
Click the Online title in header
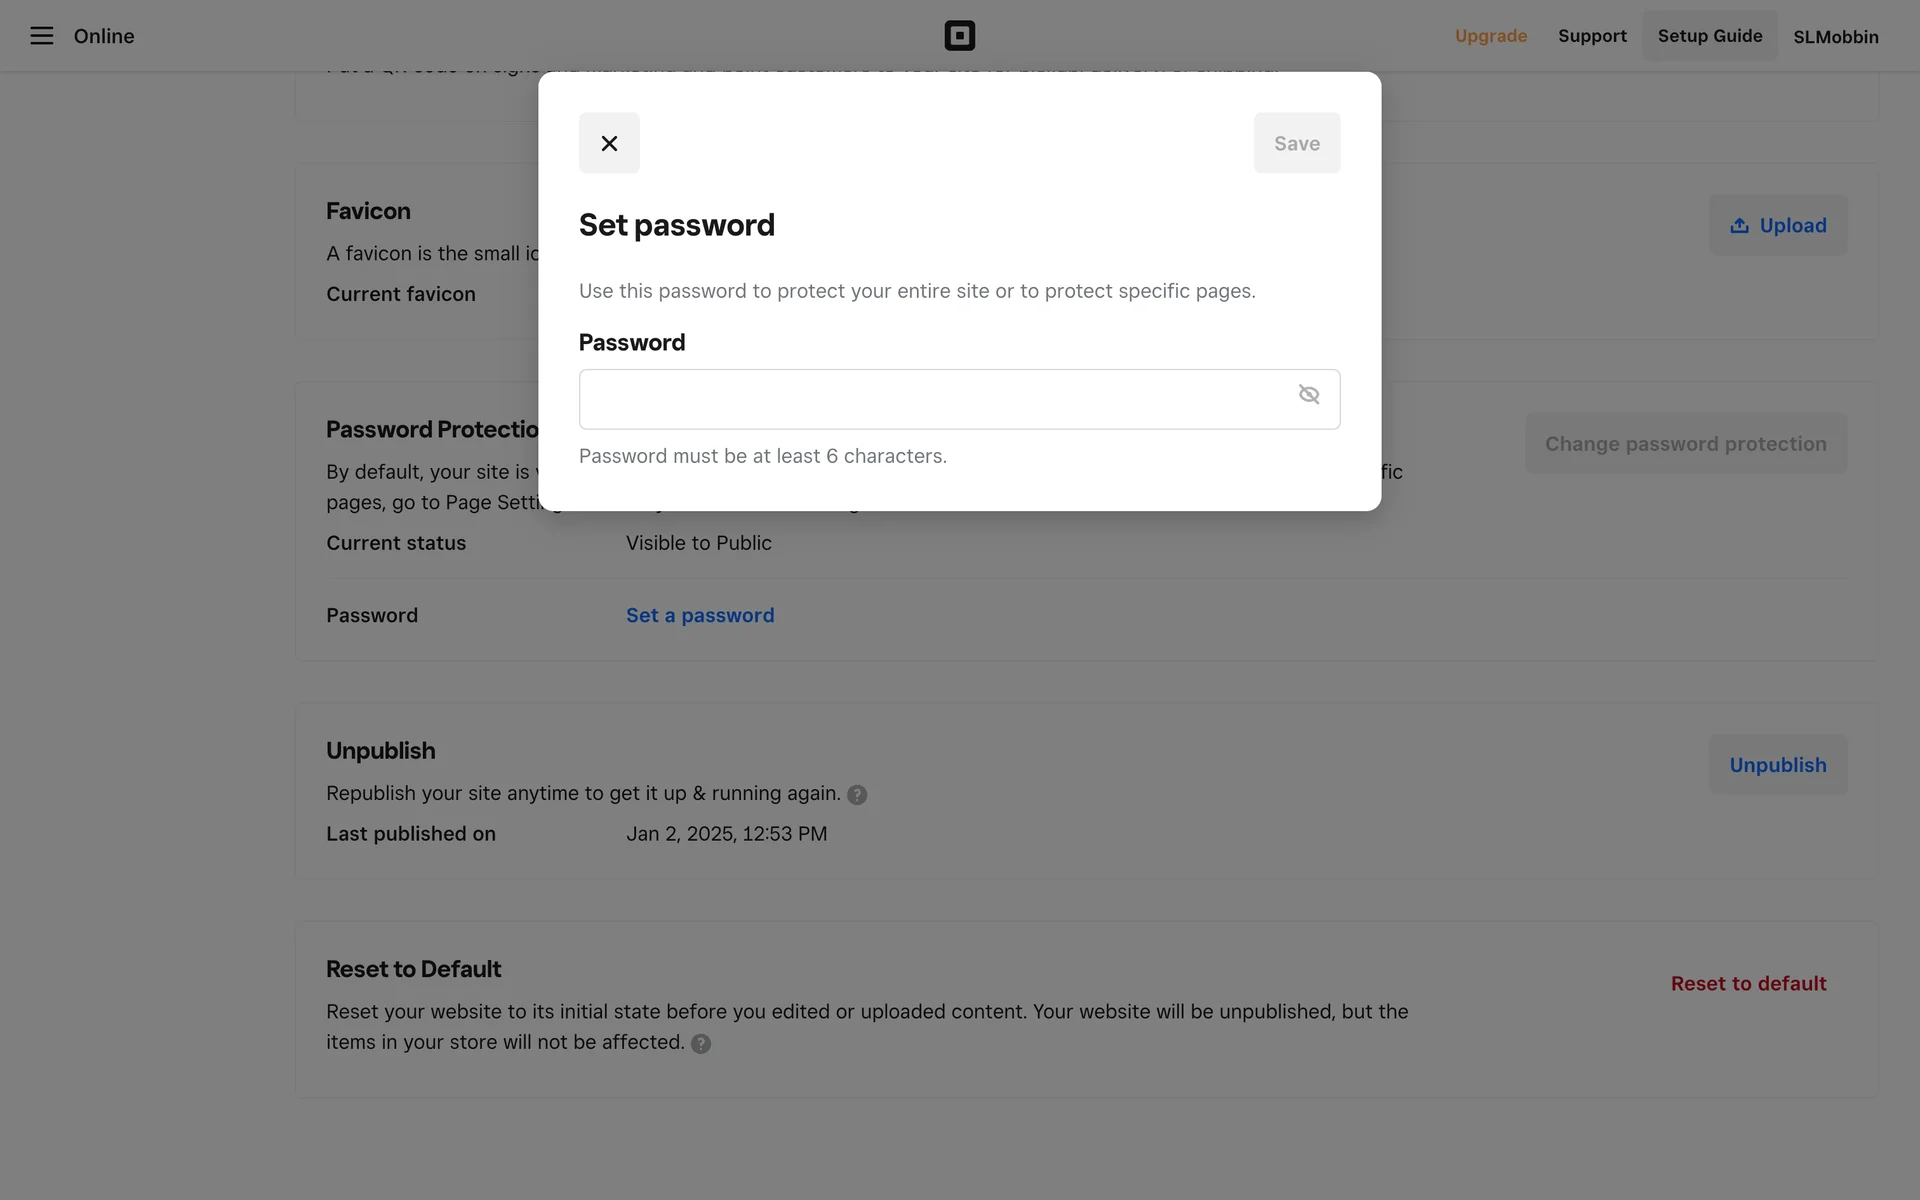[x=104, y=36]
